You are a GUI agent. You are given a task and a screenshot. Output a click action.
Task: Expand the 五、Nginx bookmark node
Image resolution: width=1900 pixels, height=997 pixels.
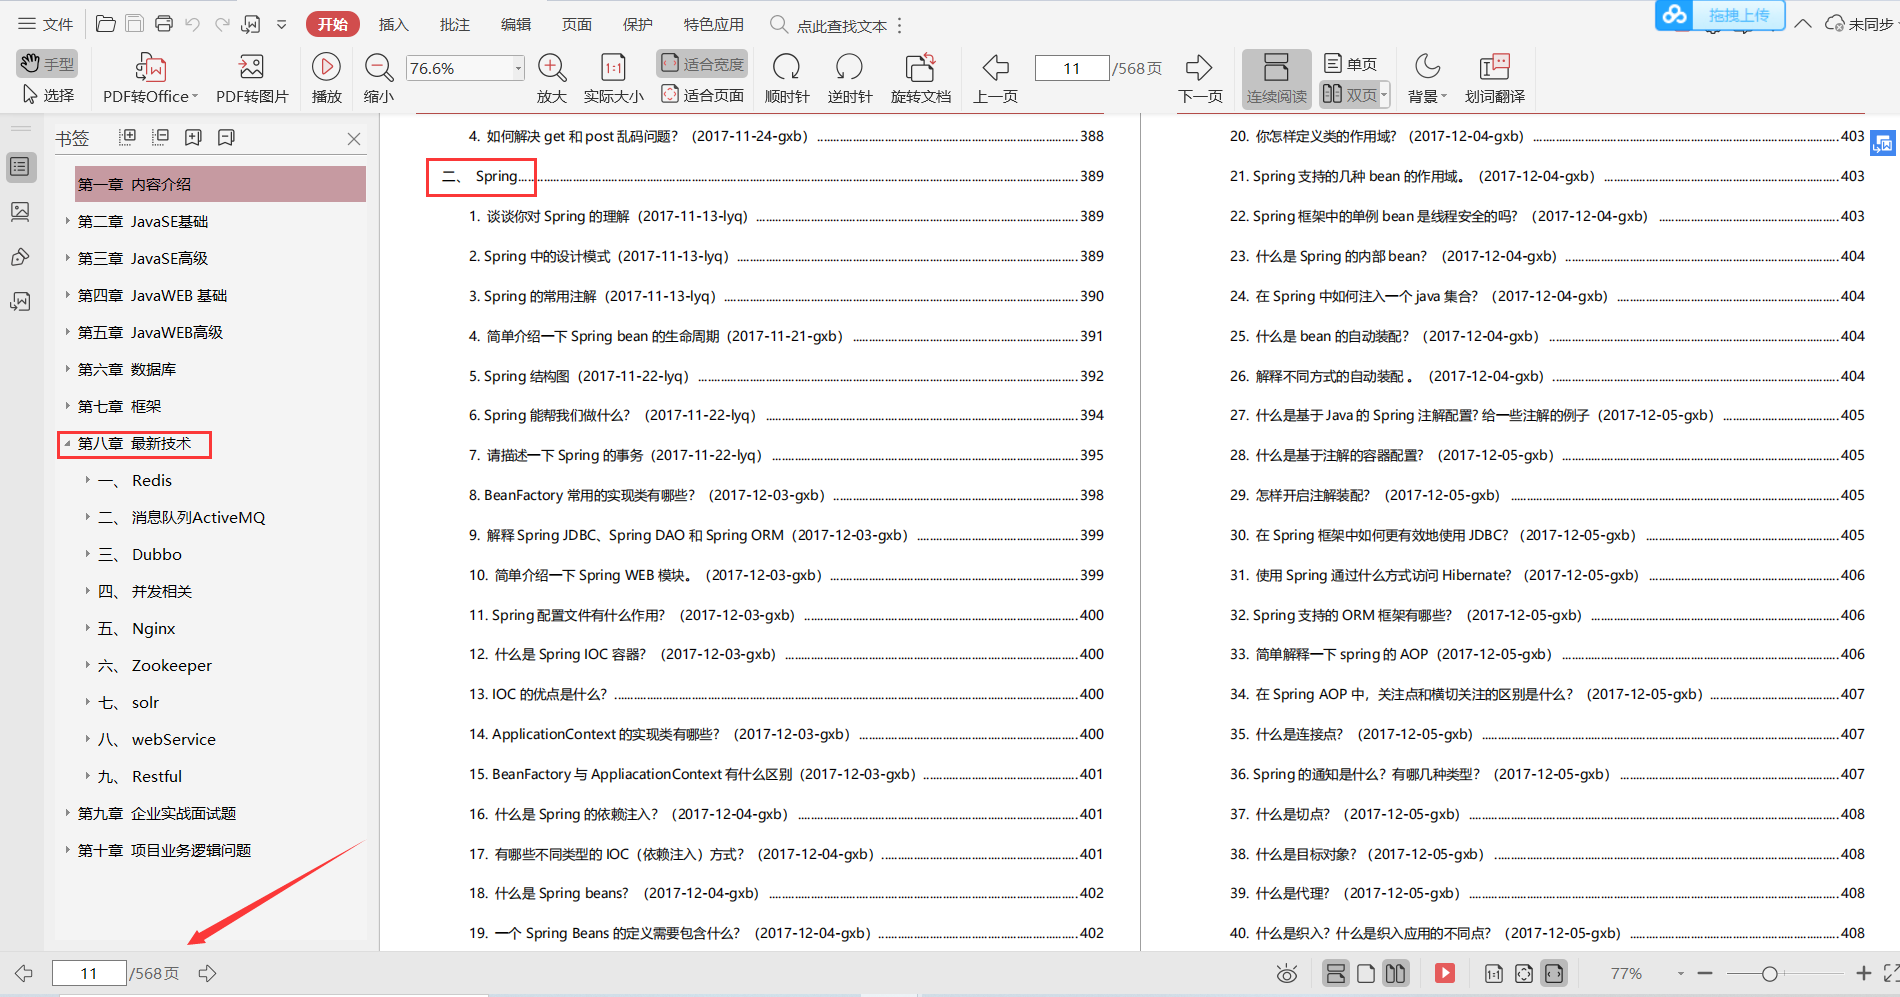coord(87,628)
